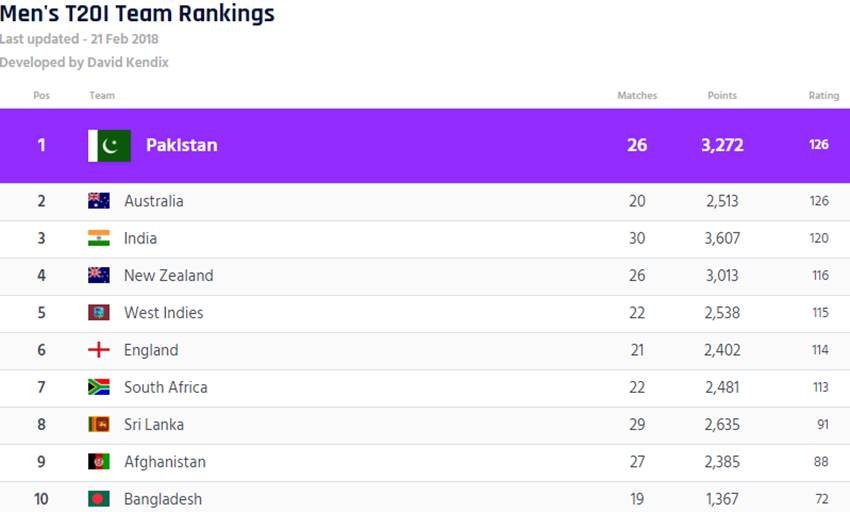Open the Pakistan team name link
The width and height of the screenshot is (850, 512).
click(x=182, y=145)
